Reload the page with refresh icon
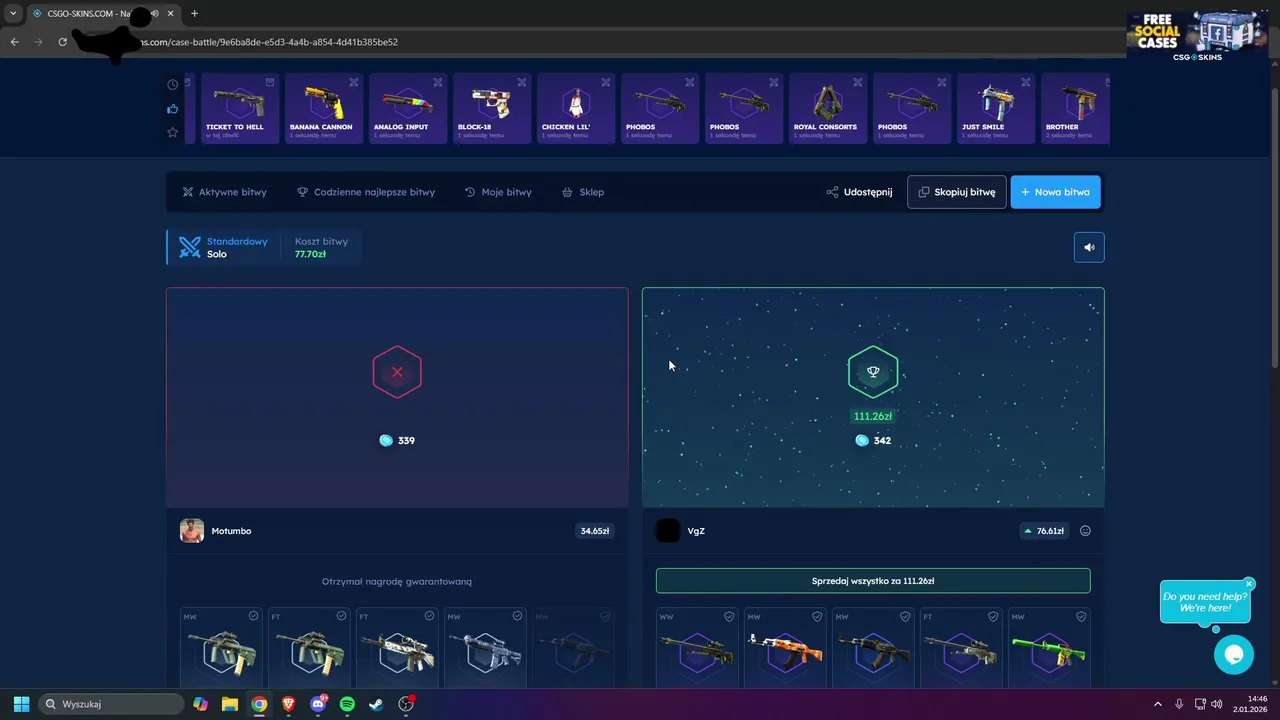 [62, 42]
